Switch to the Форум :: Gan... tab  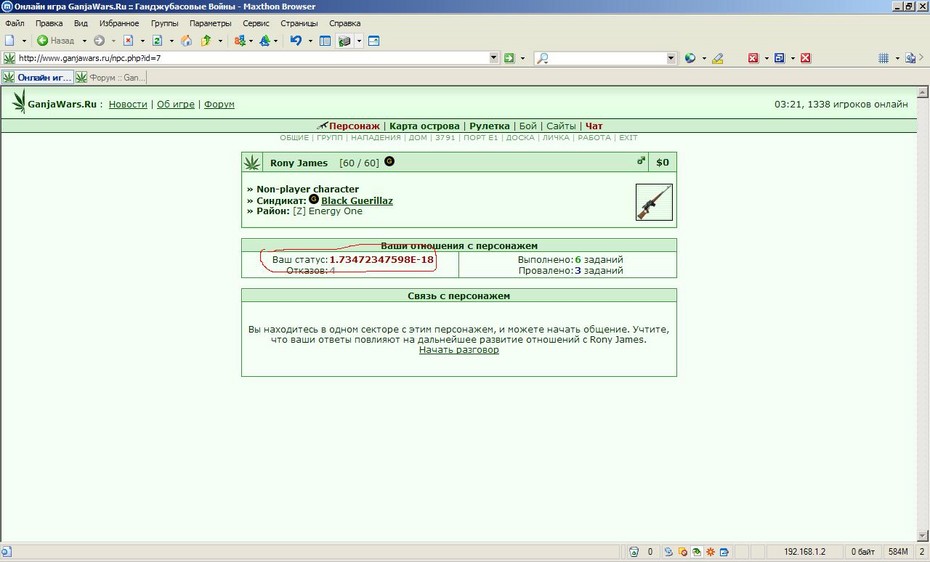coord(110,77)
